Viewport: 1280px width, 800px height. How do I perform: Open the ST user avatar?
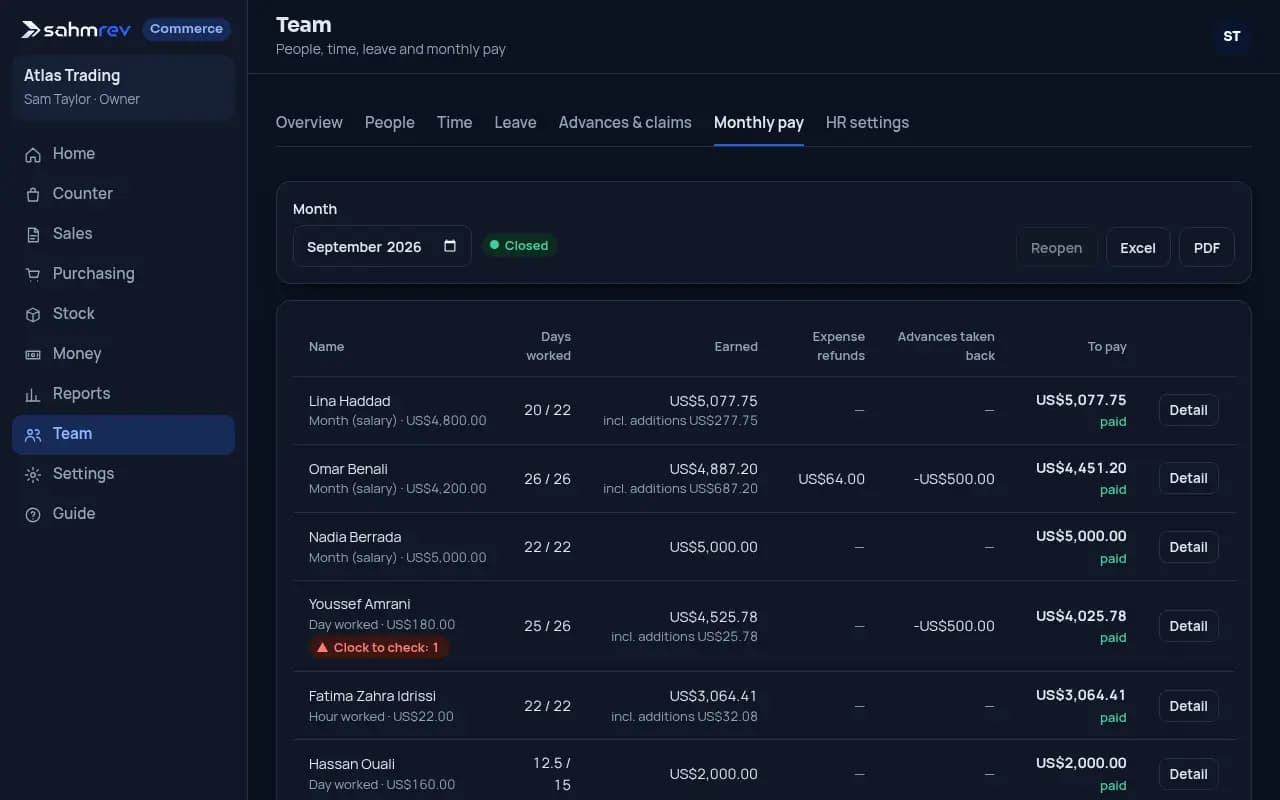pos(1232,36)
